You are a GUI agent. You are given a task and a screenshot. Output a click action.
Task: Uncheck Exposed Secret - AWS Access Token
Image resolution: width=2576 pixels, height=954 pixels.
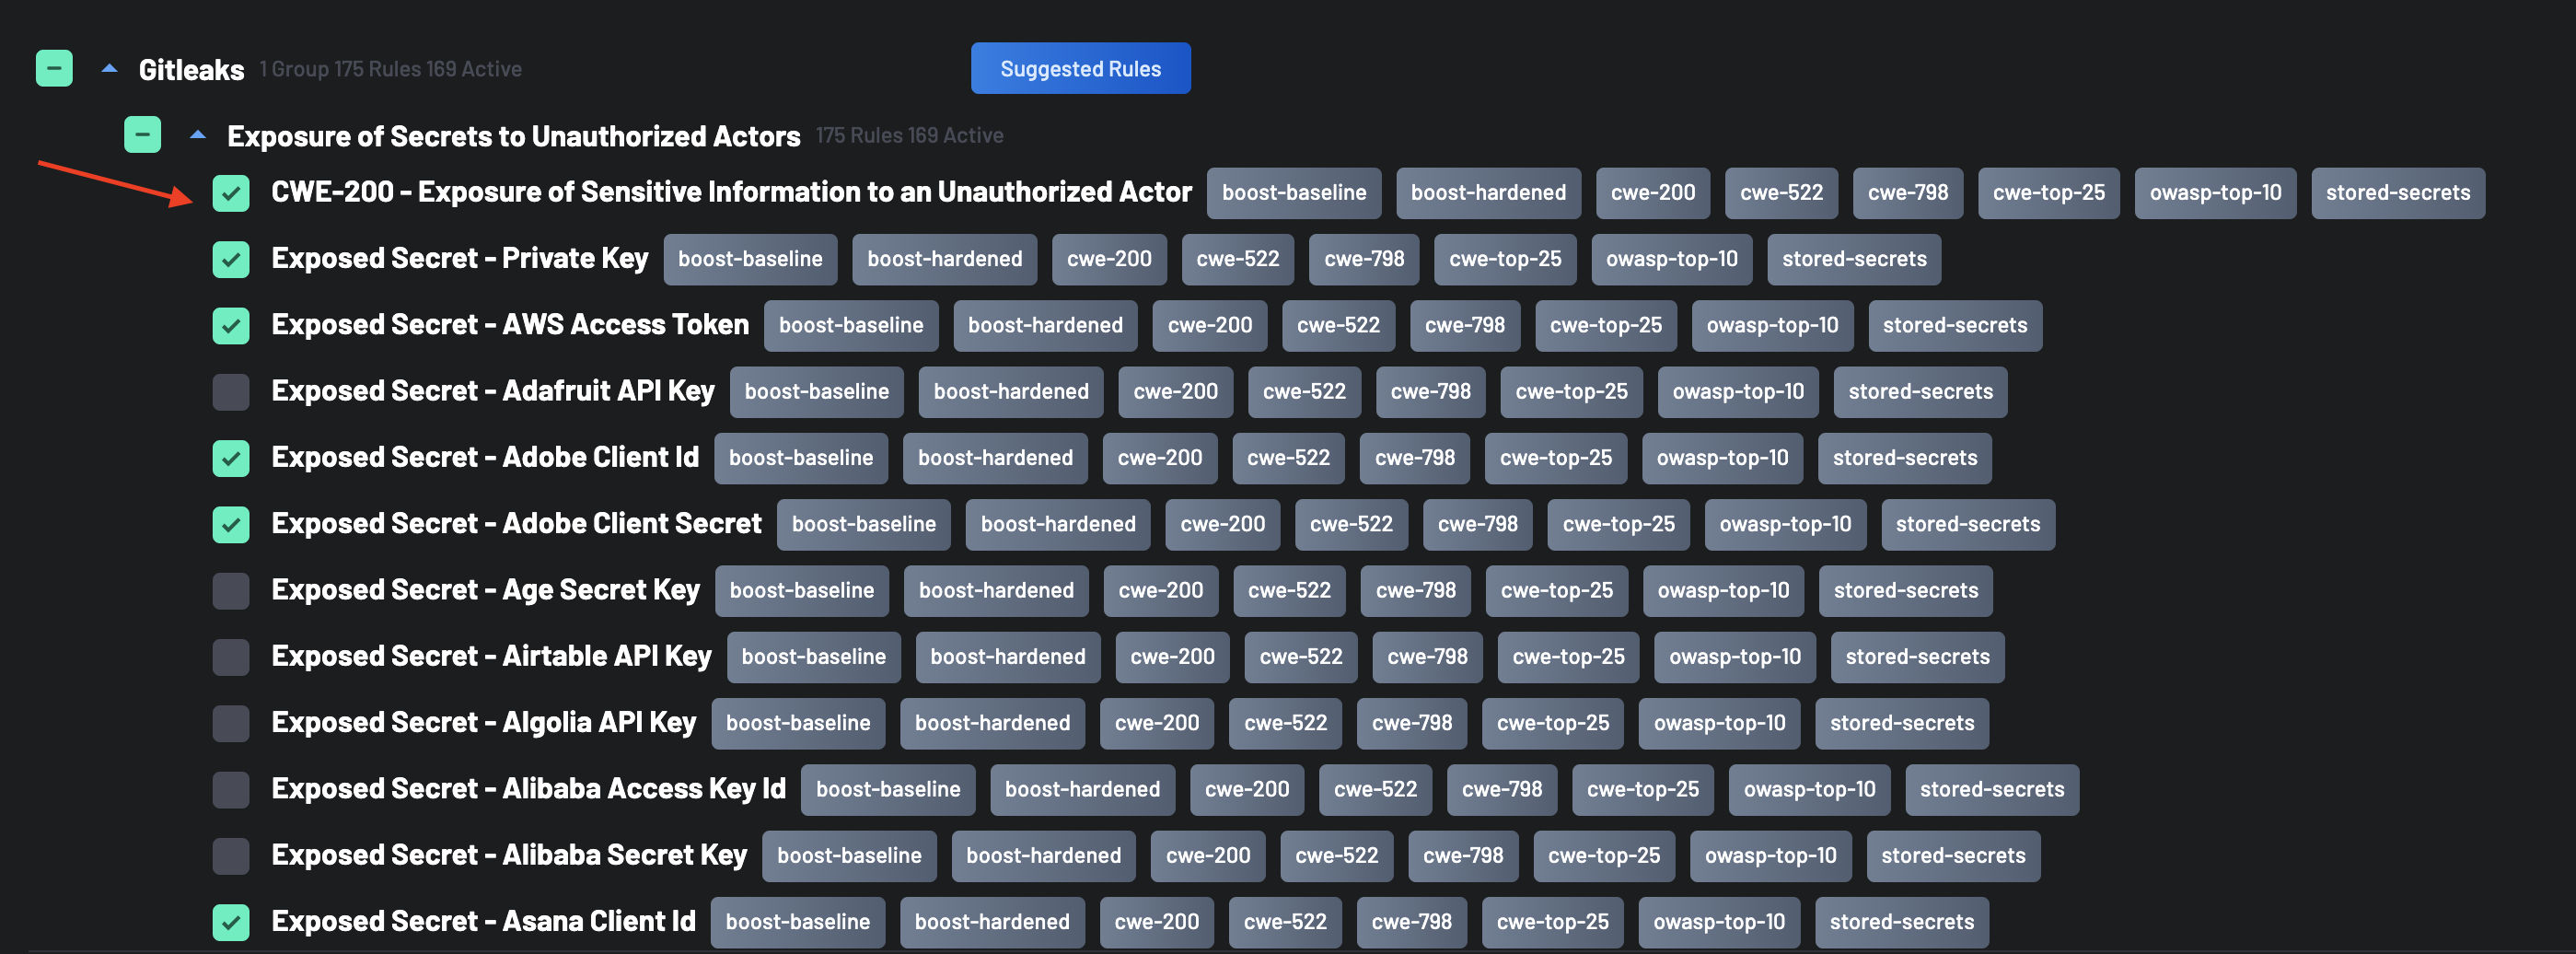pos(231,325)
